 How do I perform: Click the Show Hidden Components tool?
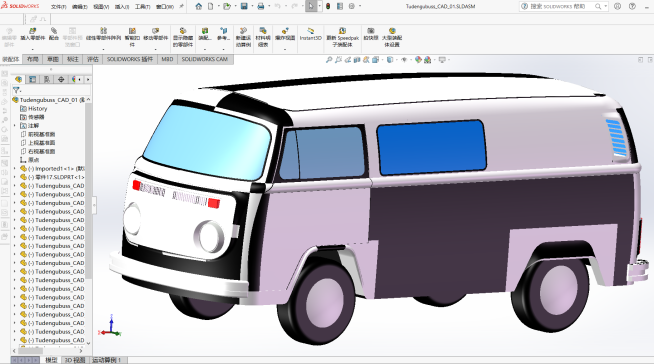tap(183, 37)
